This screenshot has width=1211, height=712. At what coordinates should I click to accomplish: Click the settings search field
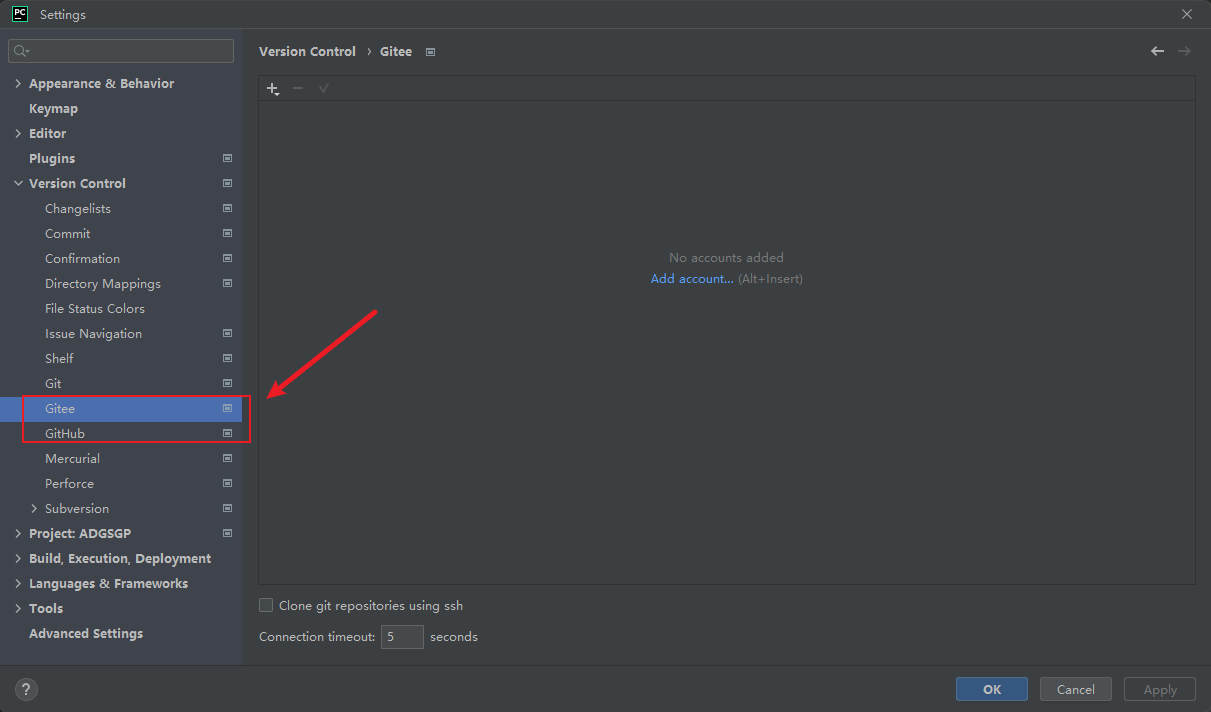(x=121, y=51)
